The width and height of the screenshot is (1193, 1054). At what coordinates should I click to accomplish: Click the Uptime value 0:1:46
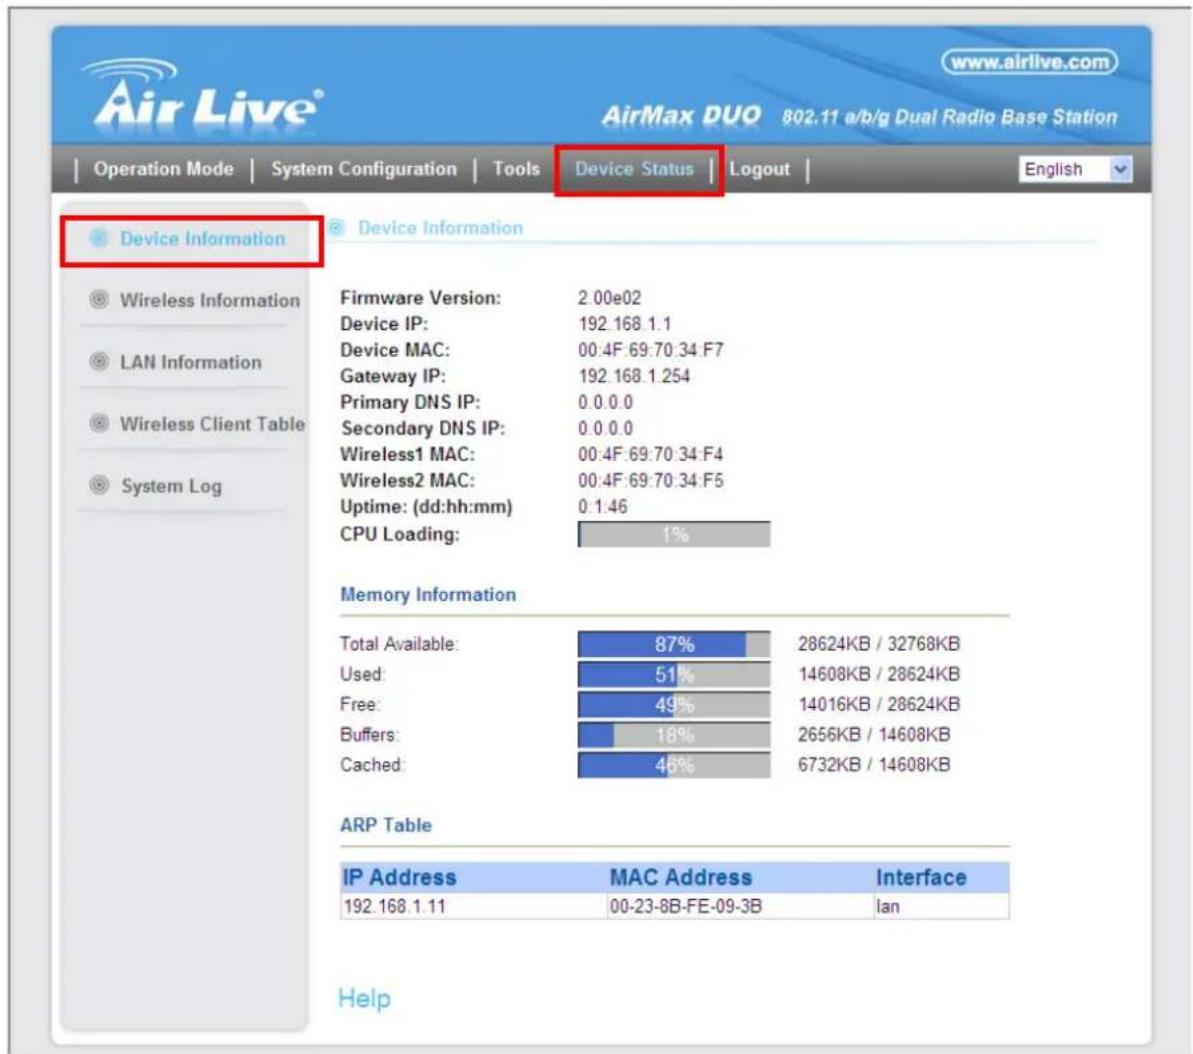coord(603,507)
